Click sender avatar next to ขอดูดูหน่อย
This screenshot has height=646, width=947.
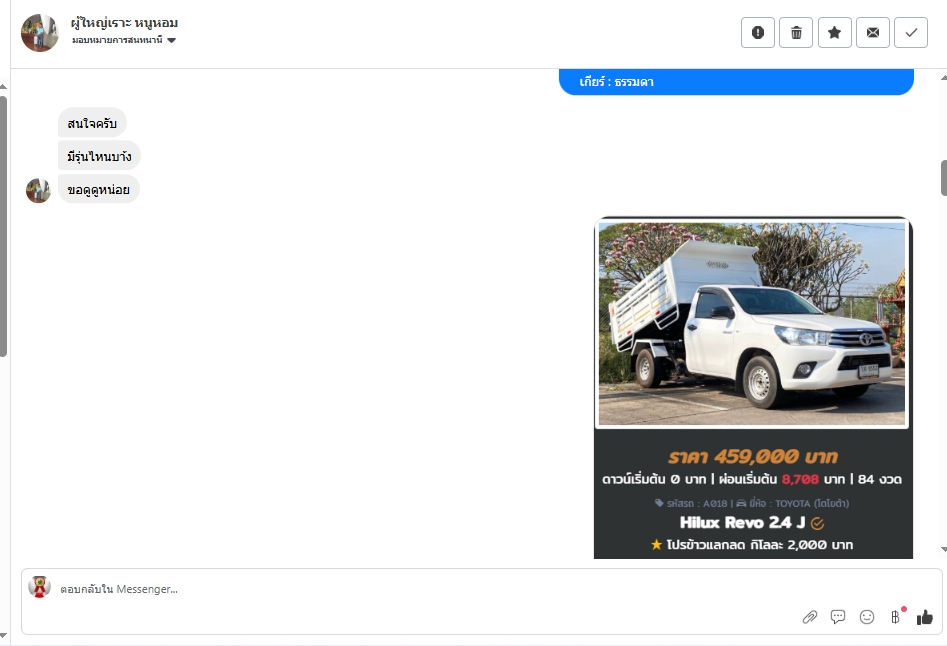(x=38, y=191)
